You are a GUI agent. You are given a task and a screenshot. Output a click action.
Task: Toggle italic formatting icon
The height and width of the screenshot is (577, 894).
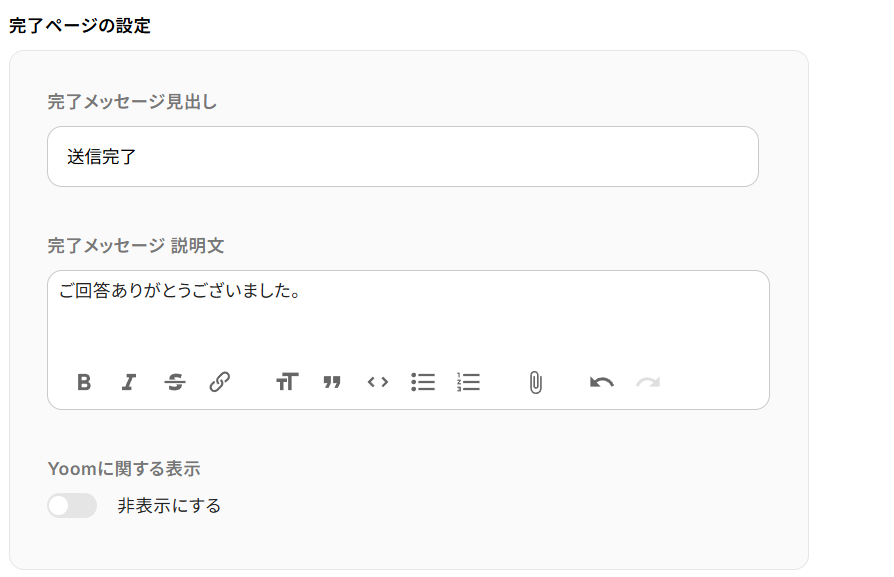click(x=129, y=382)
